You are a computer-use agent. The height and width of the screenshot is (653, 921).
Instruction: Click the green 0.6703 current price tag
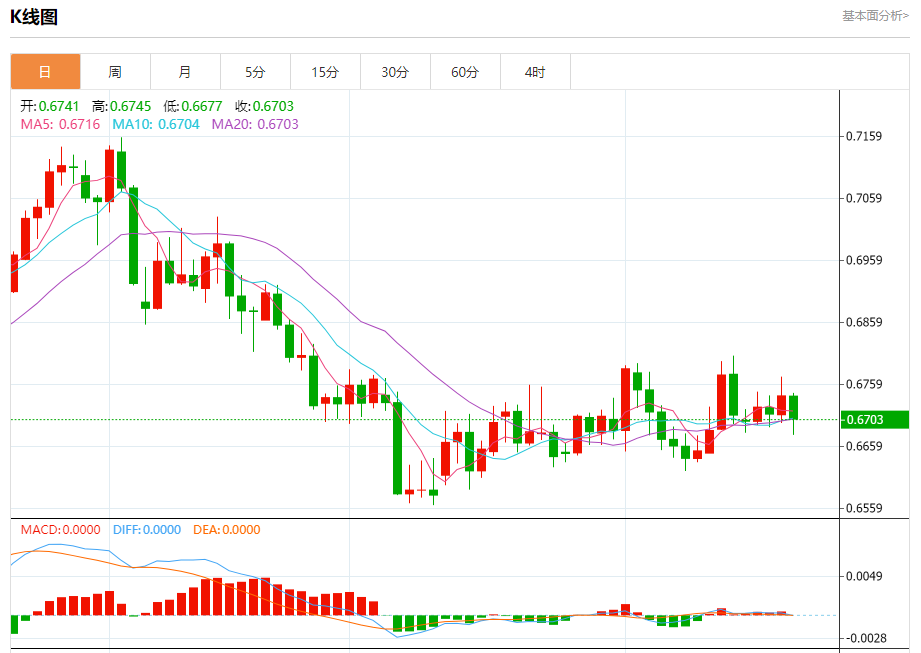[875, 419]
